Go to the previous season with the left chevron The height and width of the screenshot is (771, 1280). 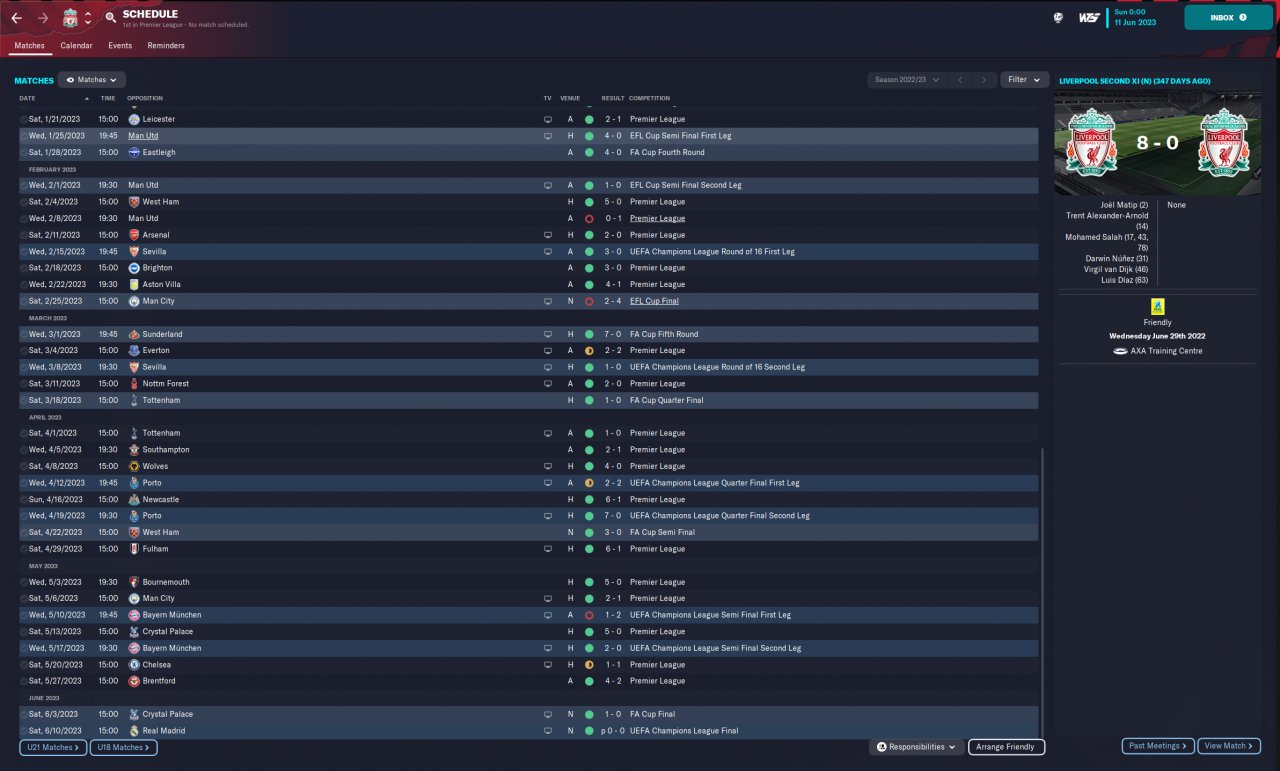pos(960,80)
